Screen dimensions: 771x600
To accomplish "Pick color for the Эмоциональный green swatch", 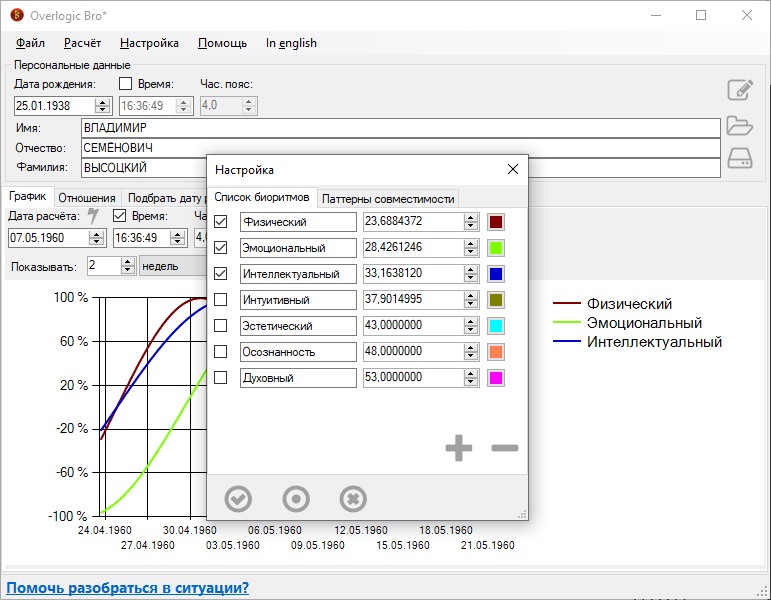I will click(495, 248).
